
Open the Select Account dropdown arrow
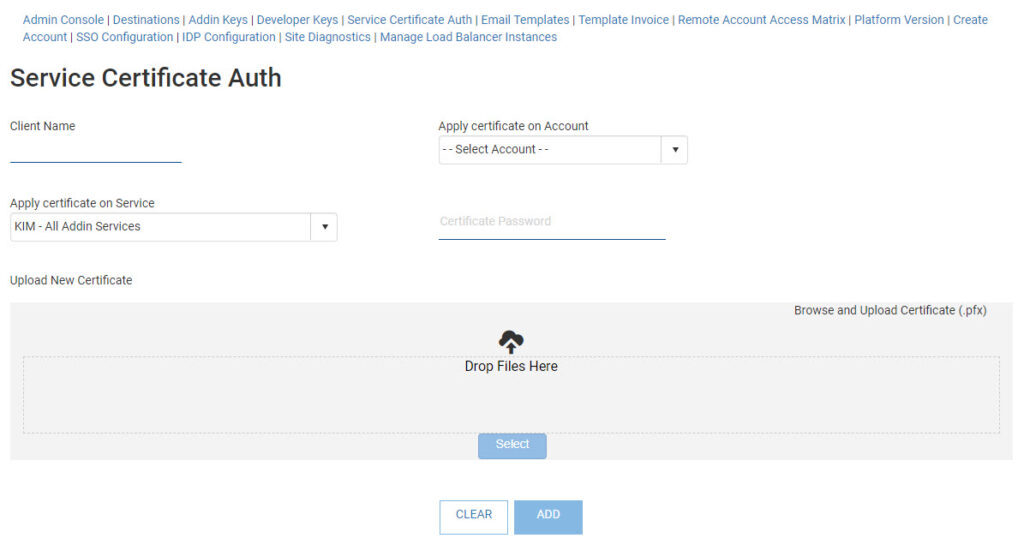(675, 150)
